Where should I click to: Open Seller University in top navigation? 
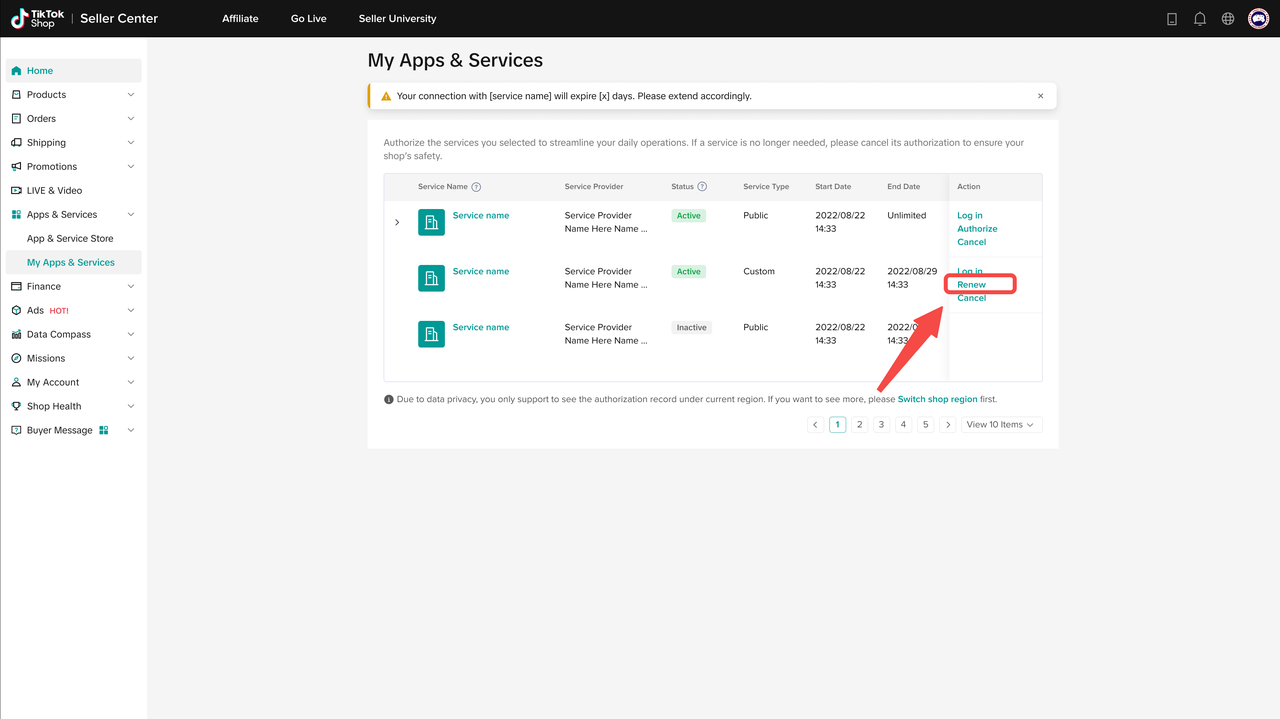(397, 19)
